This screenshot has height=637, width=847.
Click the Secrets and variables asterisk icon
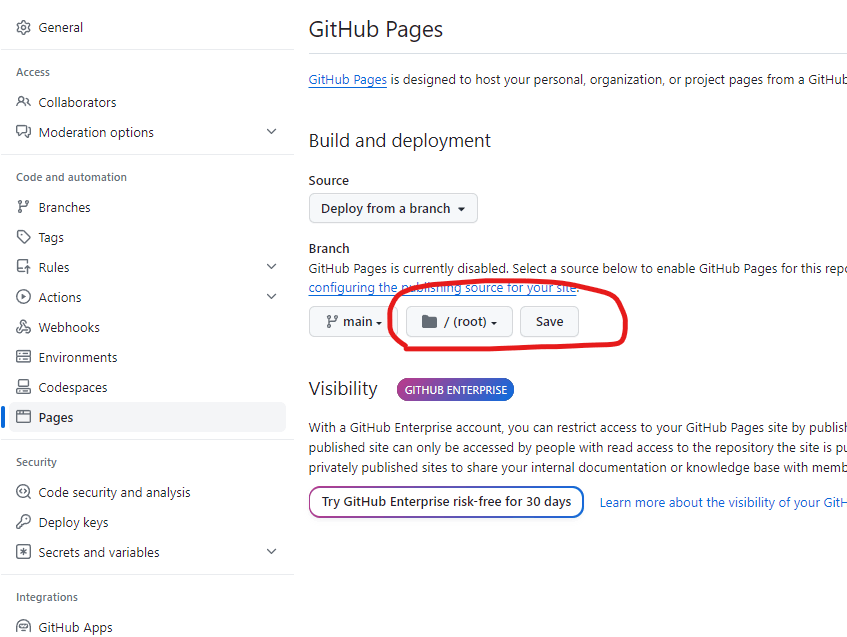(x=23, y=552)
